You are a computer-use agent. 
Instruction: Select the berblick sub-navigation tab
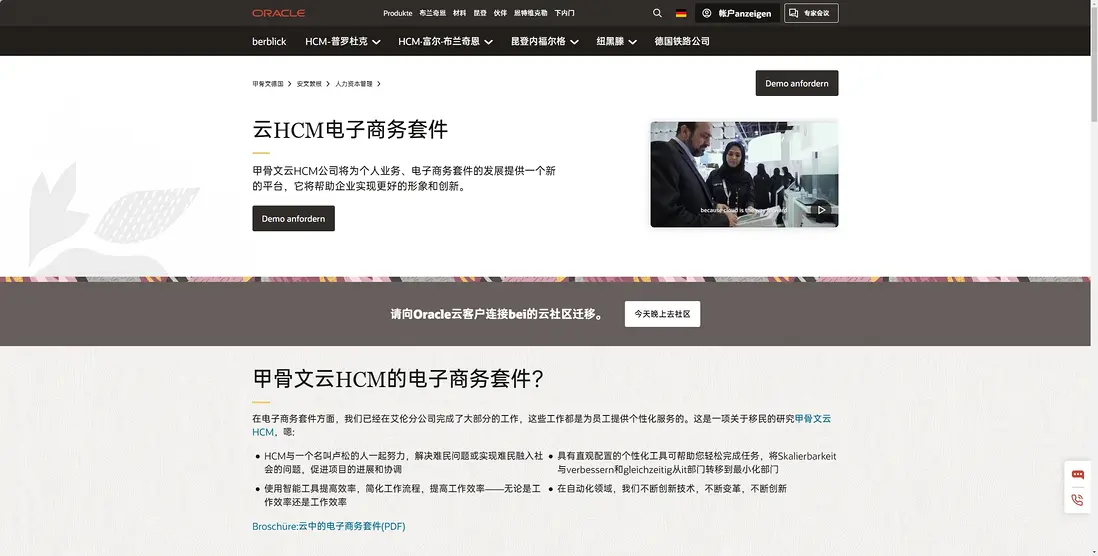click(x=269, y=41)
